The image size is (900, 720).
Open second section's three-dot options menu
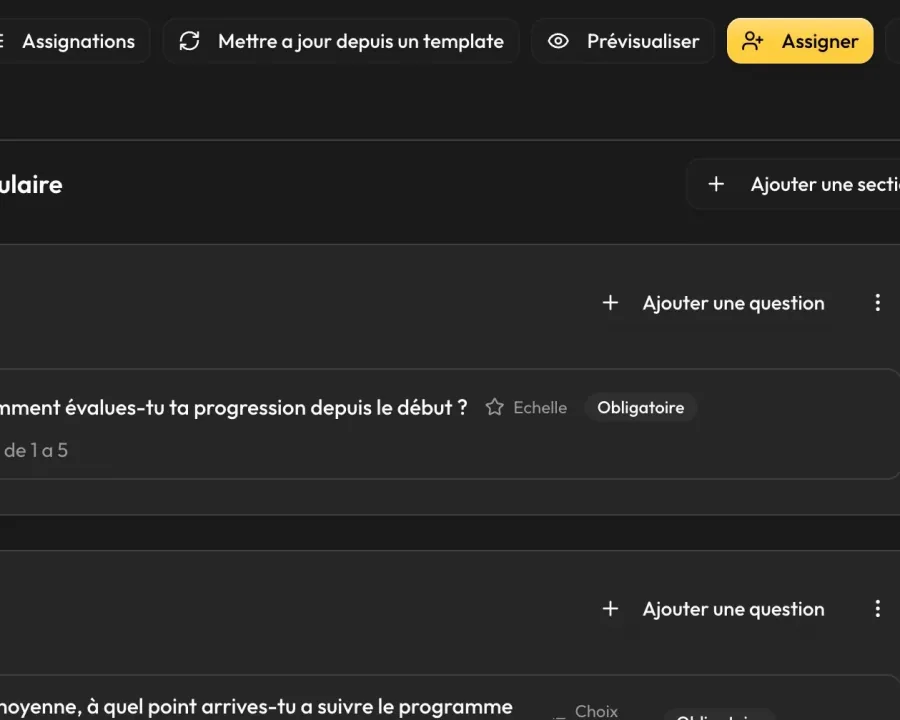878,609
